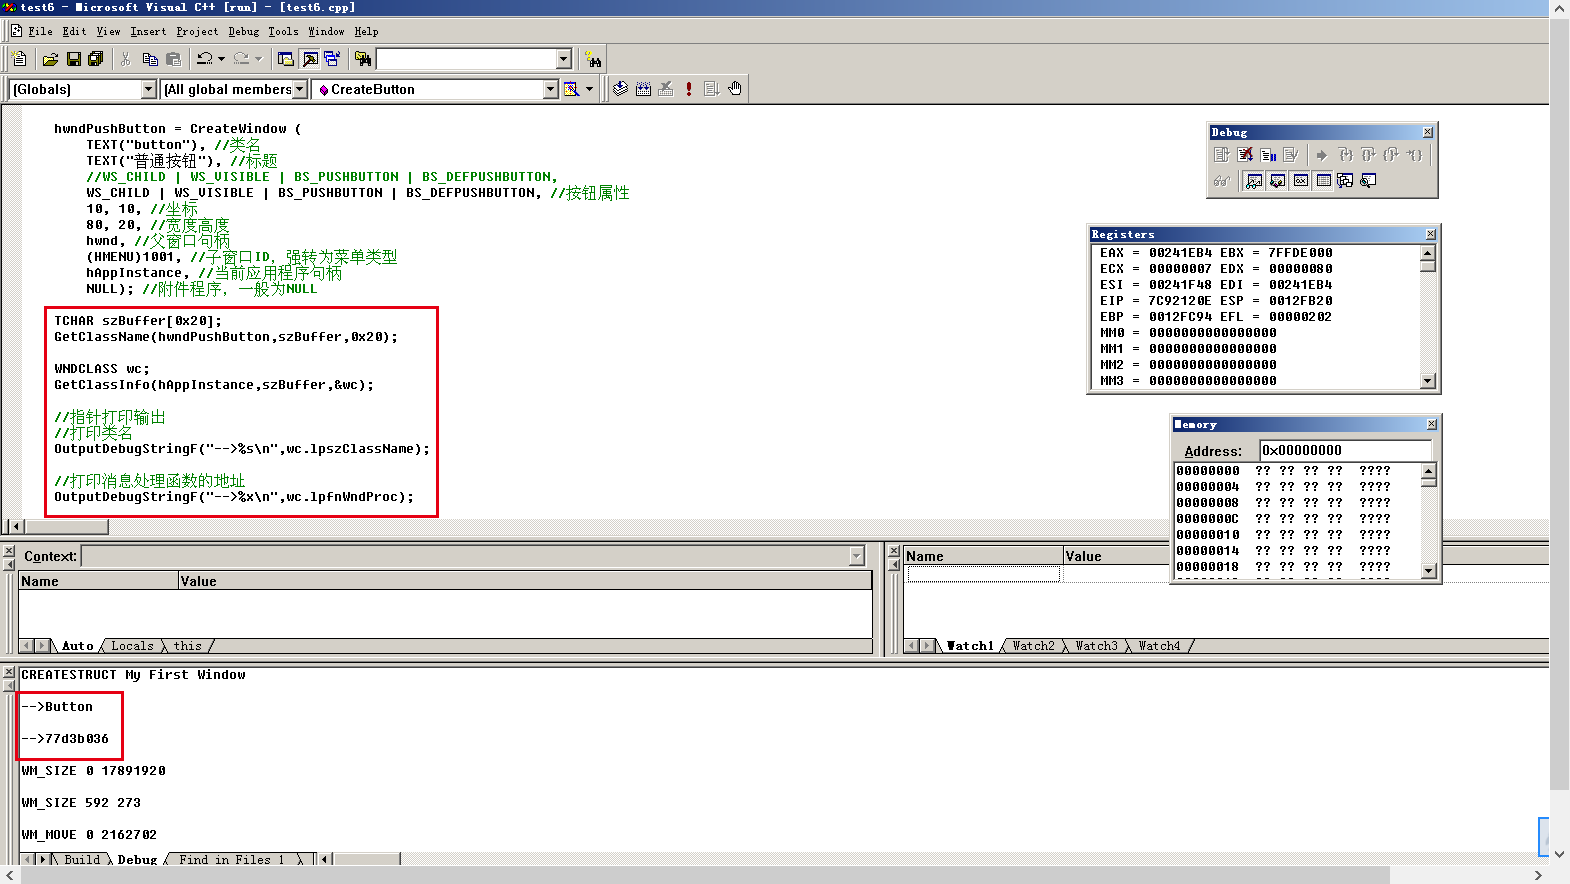Viewport: 1570px width, 884px height.
Task: Expand the All global members dropdown
Action: coord(299,89)
